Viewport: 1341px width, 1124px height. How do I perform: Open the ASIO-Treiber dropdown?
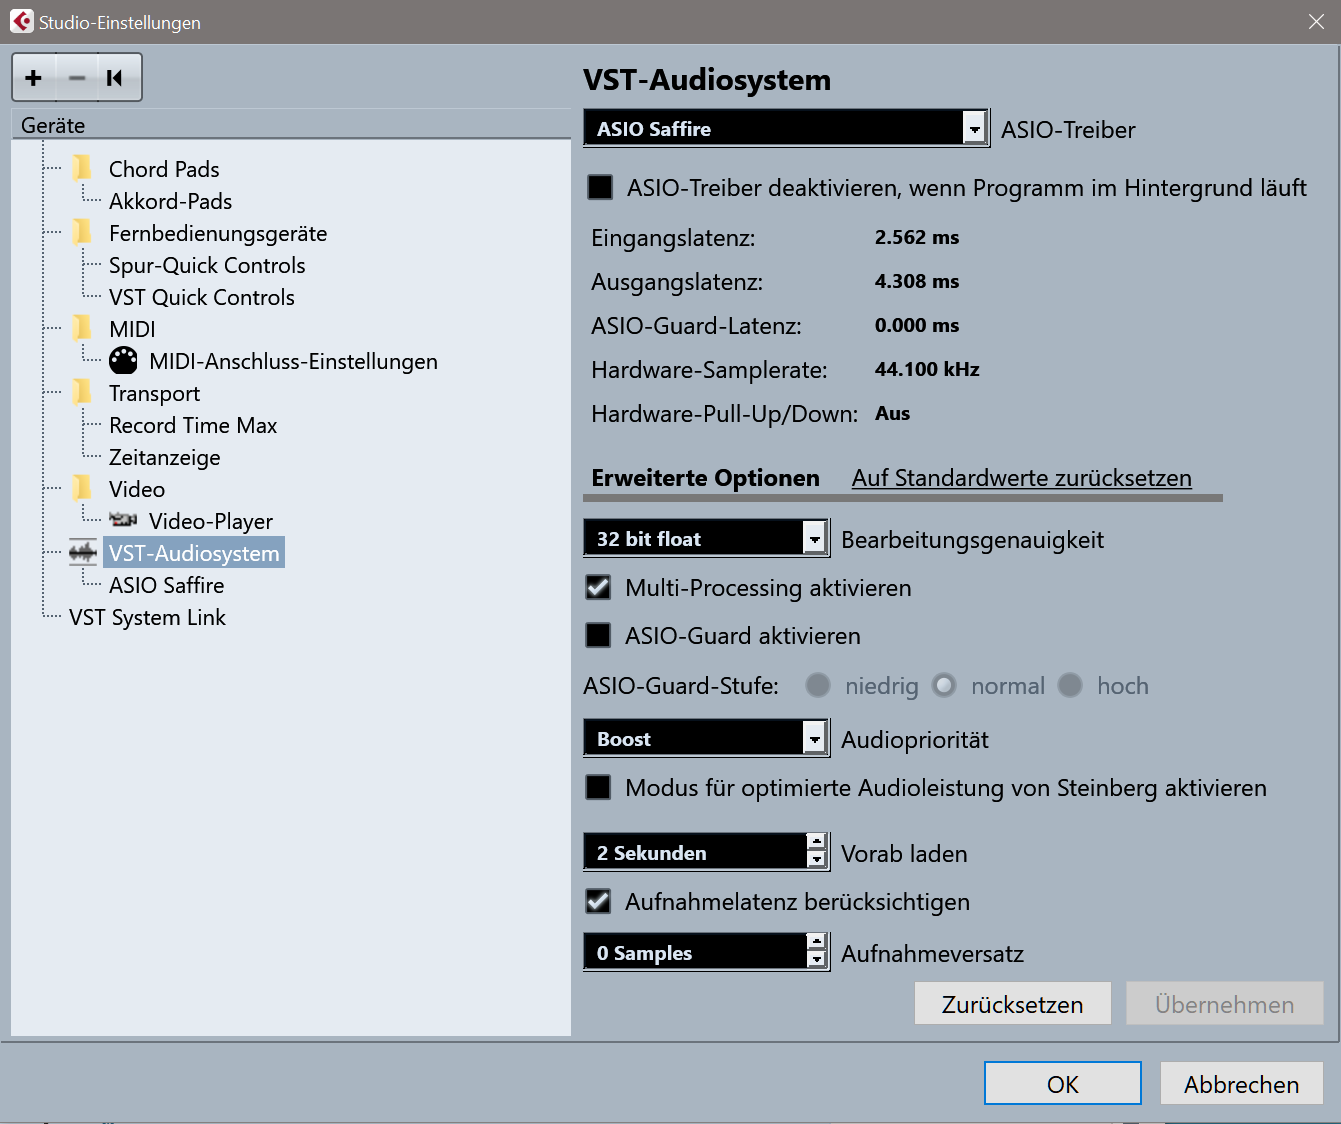974,128
